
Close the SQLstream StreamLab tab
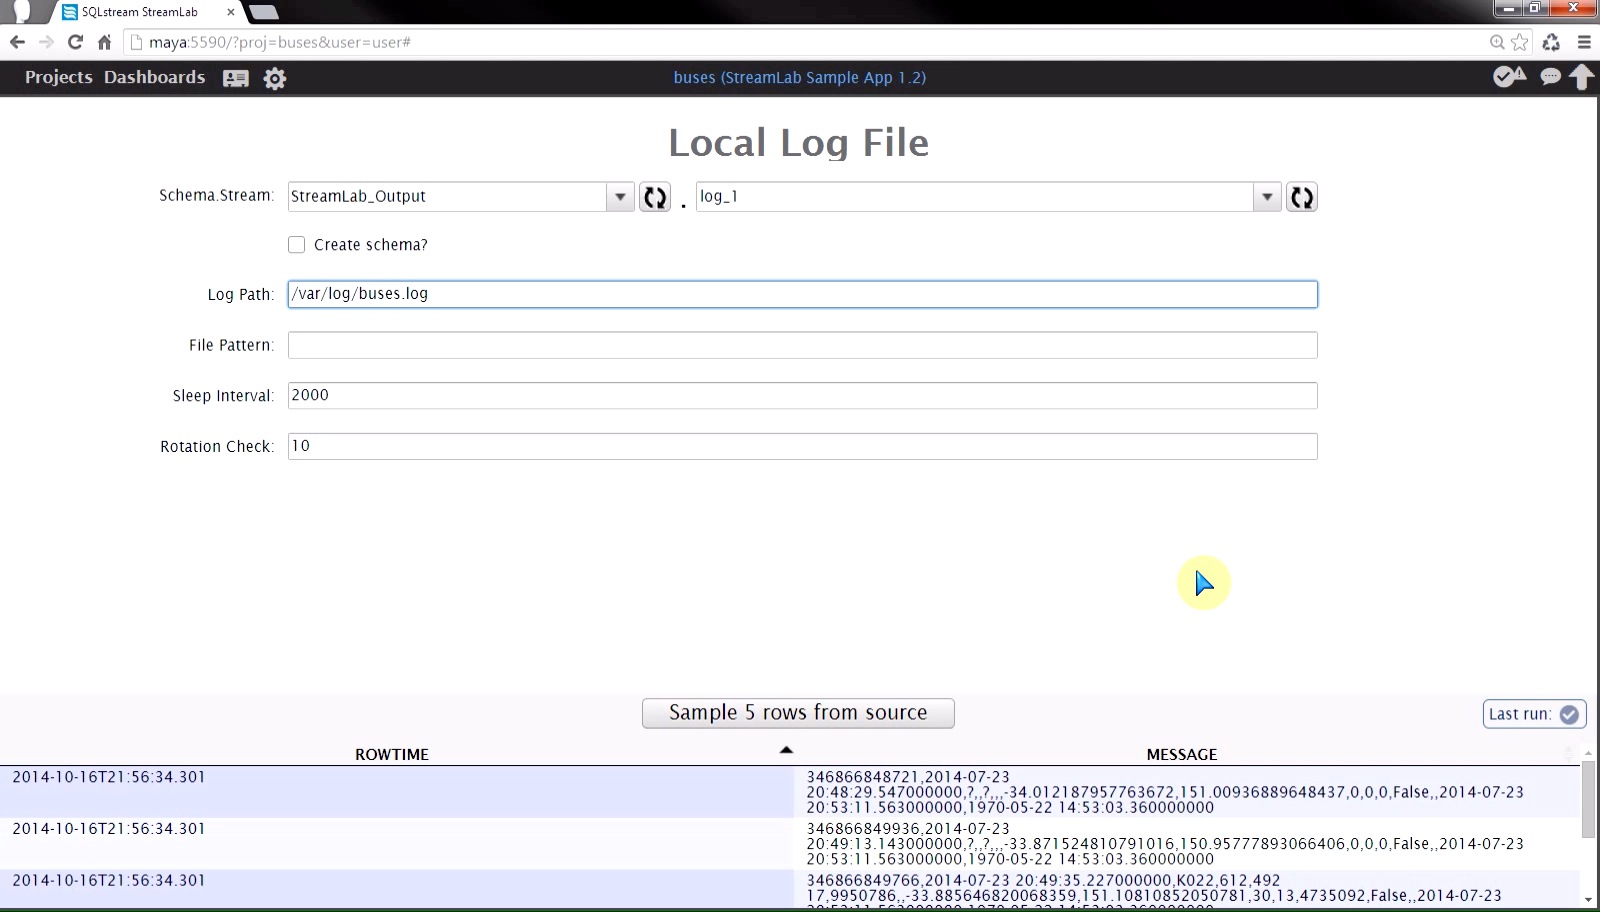(231, 12)
